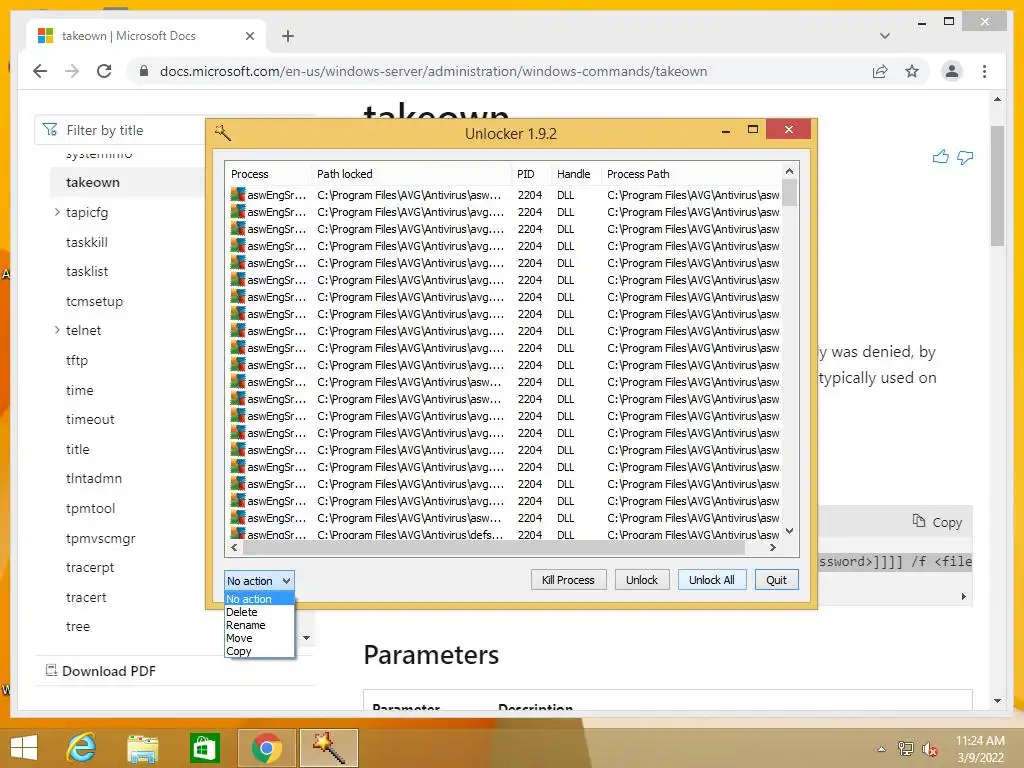Open tracert sidebar item
Screen dimensions: 1024x768
pyautogui.click(x=86, y=597)
